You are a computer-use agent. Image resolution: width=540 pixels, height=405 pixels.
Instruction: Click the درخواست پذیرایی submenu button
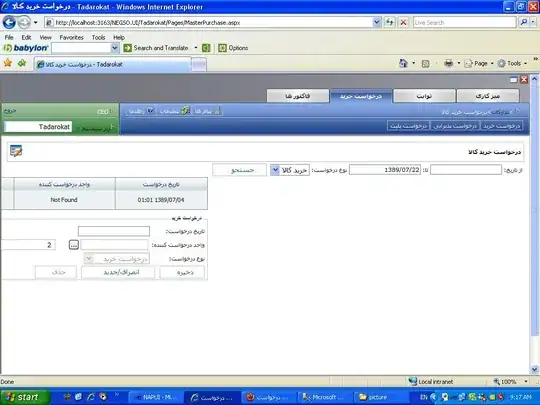pos(455,126)
